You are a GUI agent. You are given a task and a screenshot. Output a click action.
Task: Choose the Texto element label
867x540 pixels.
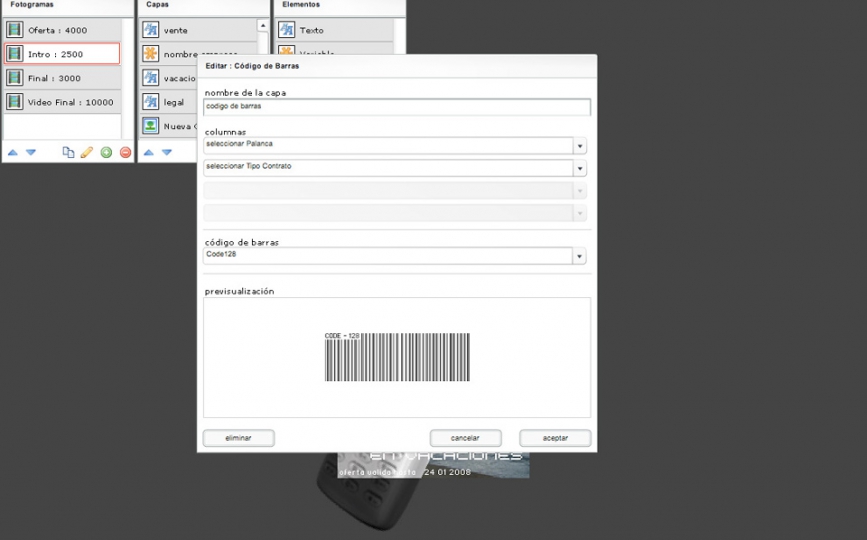click(x=311, y=30)
